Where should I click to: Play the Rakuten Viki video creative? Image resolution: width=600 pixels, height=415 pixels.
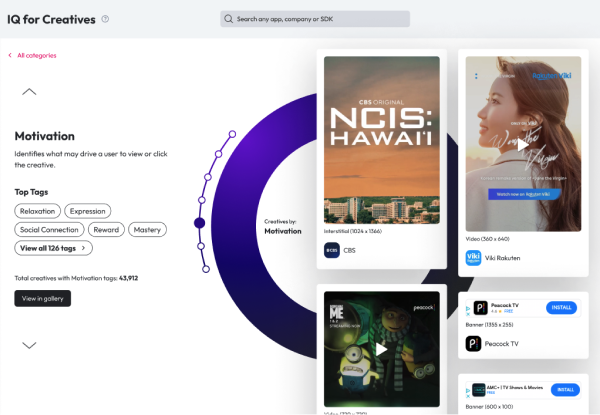(x=523, y=145)
